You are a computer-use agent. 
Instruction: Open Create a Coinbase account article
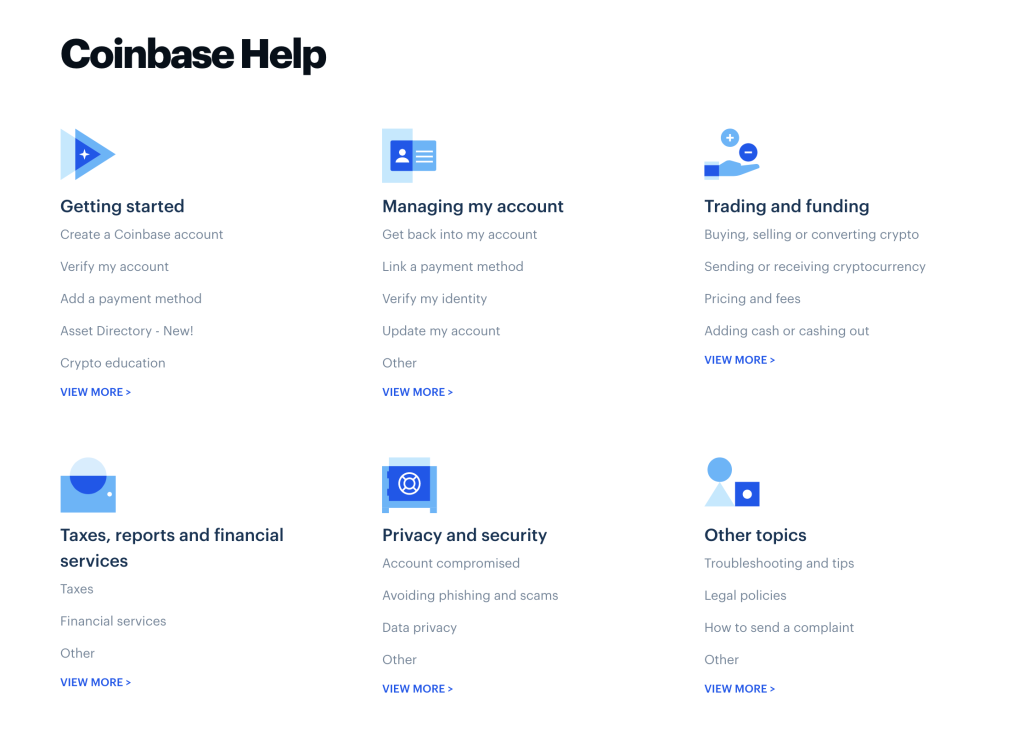pyautogui.click(x=142, y=235)
